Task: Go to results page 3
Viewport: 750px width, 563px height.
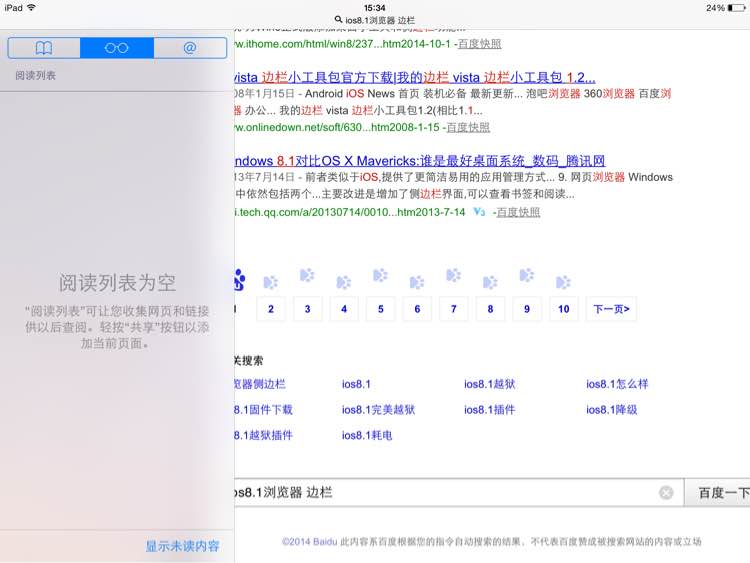Action: pyautogui.click(x=308, y=309)
